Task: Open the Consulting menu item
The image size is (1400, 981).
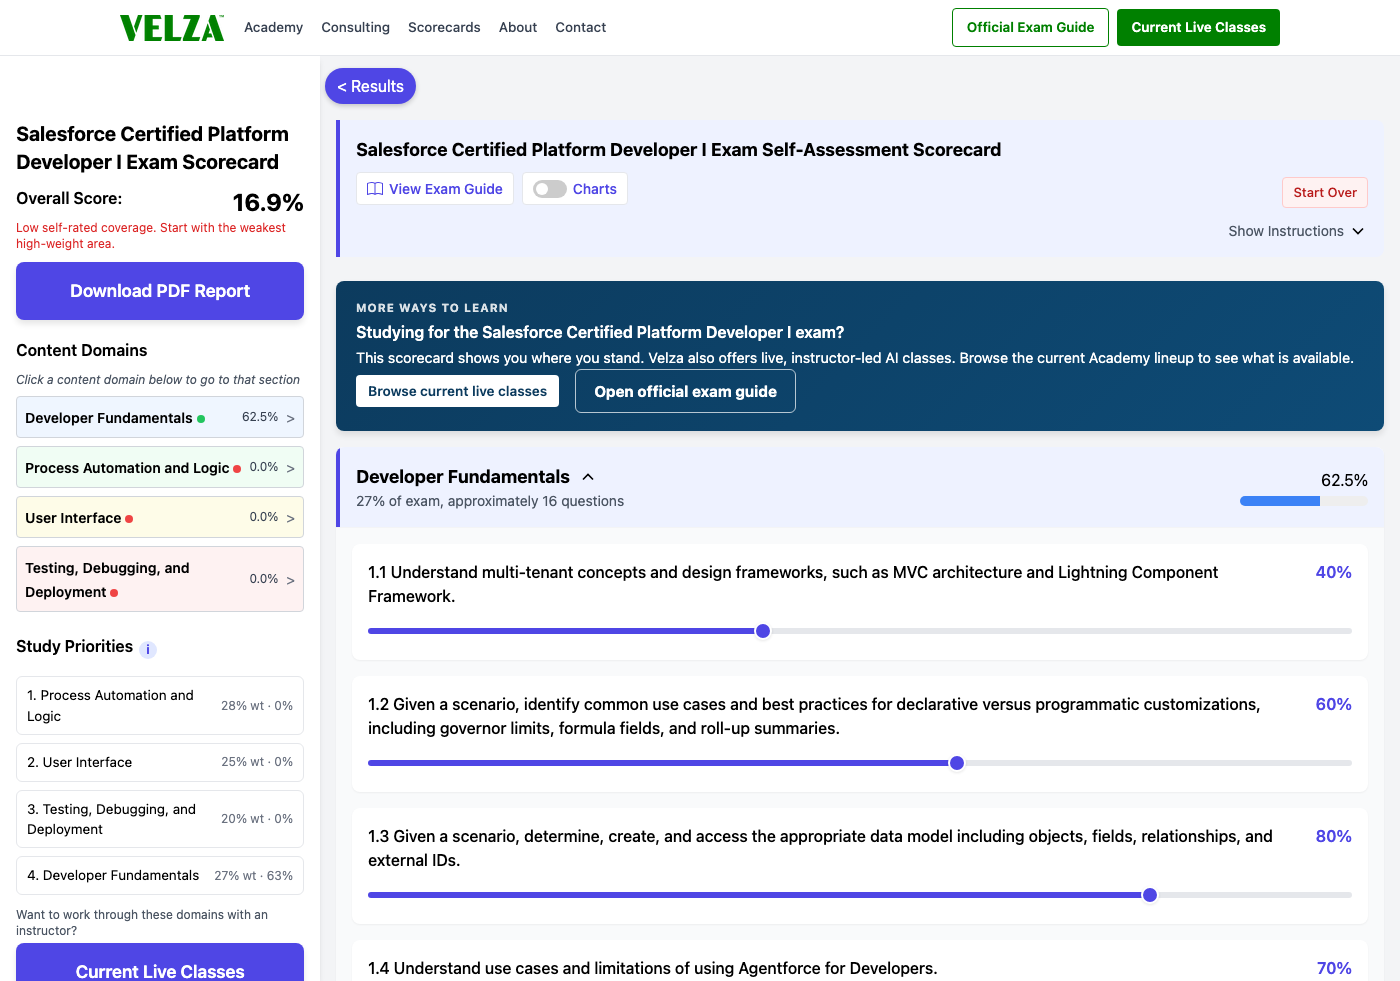Action: coord(355,27)
